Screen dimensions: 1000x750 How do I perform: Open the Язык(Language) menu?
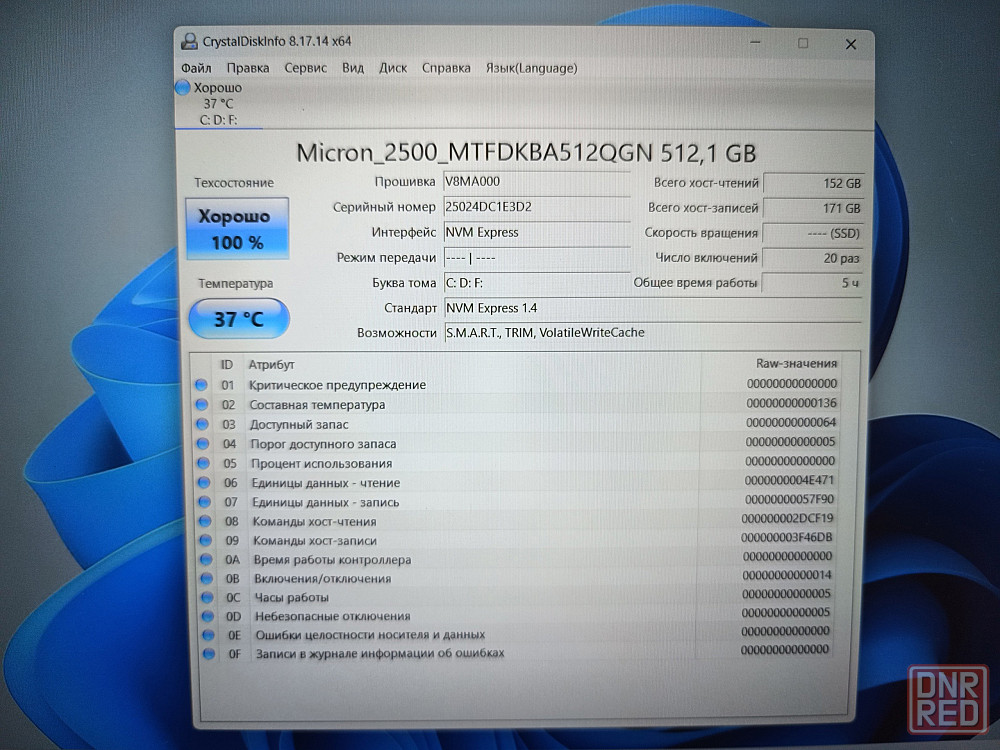(531, 68)
